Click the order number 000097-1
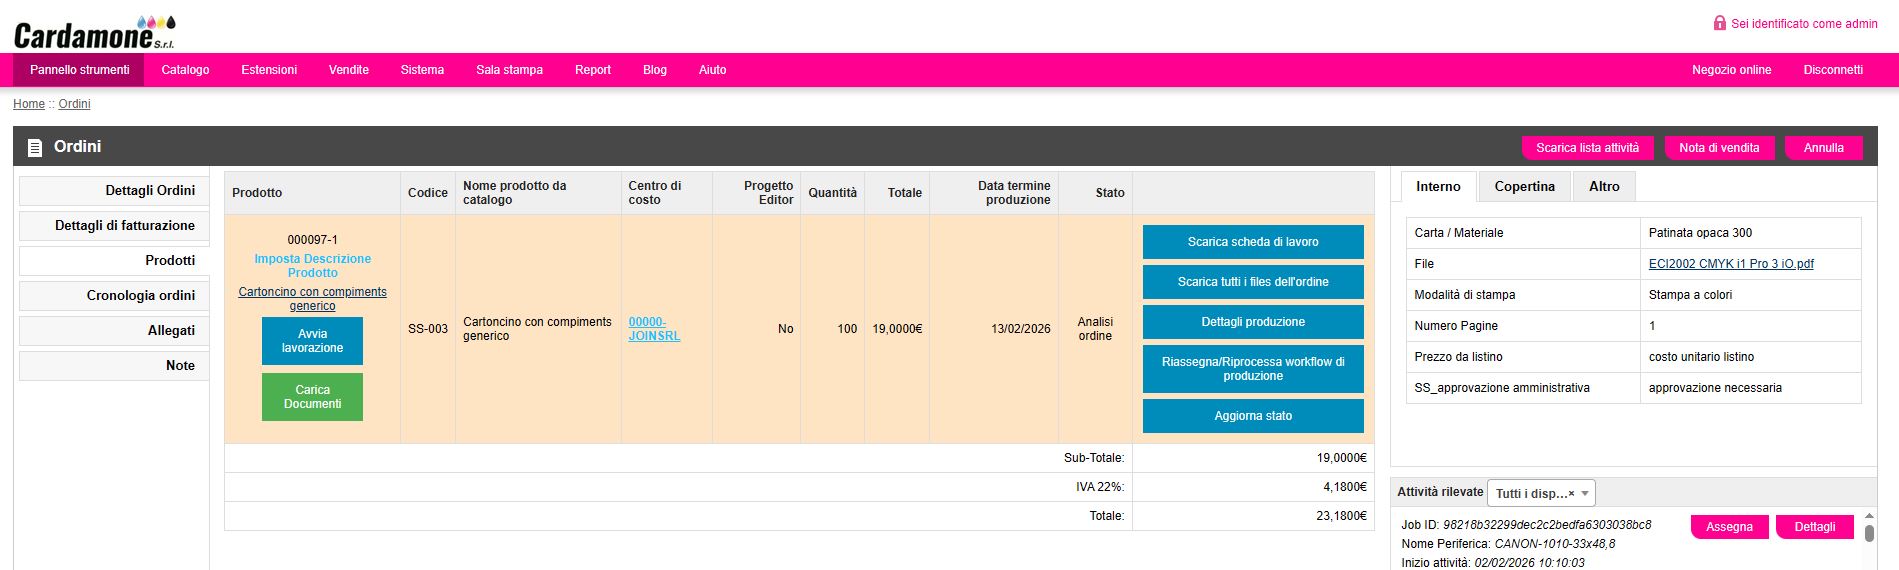Screen dimensions: 1899x570 click(312, 240)
